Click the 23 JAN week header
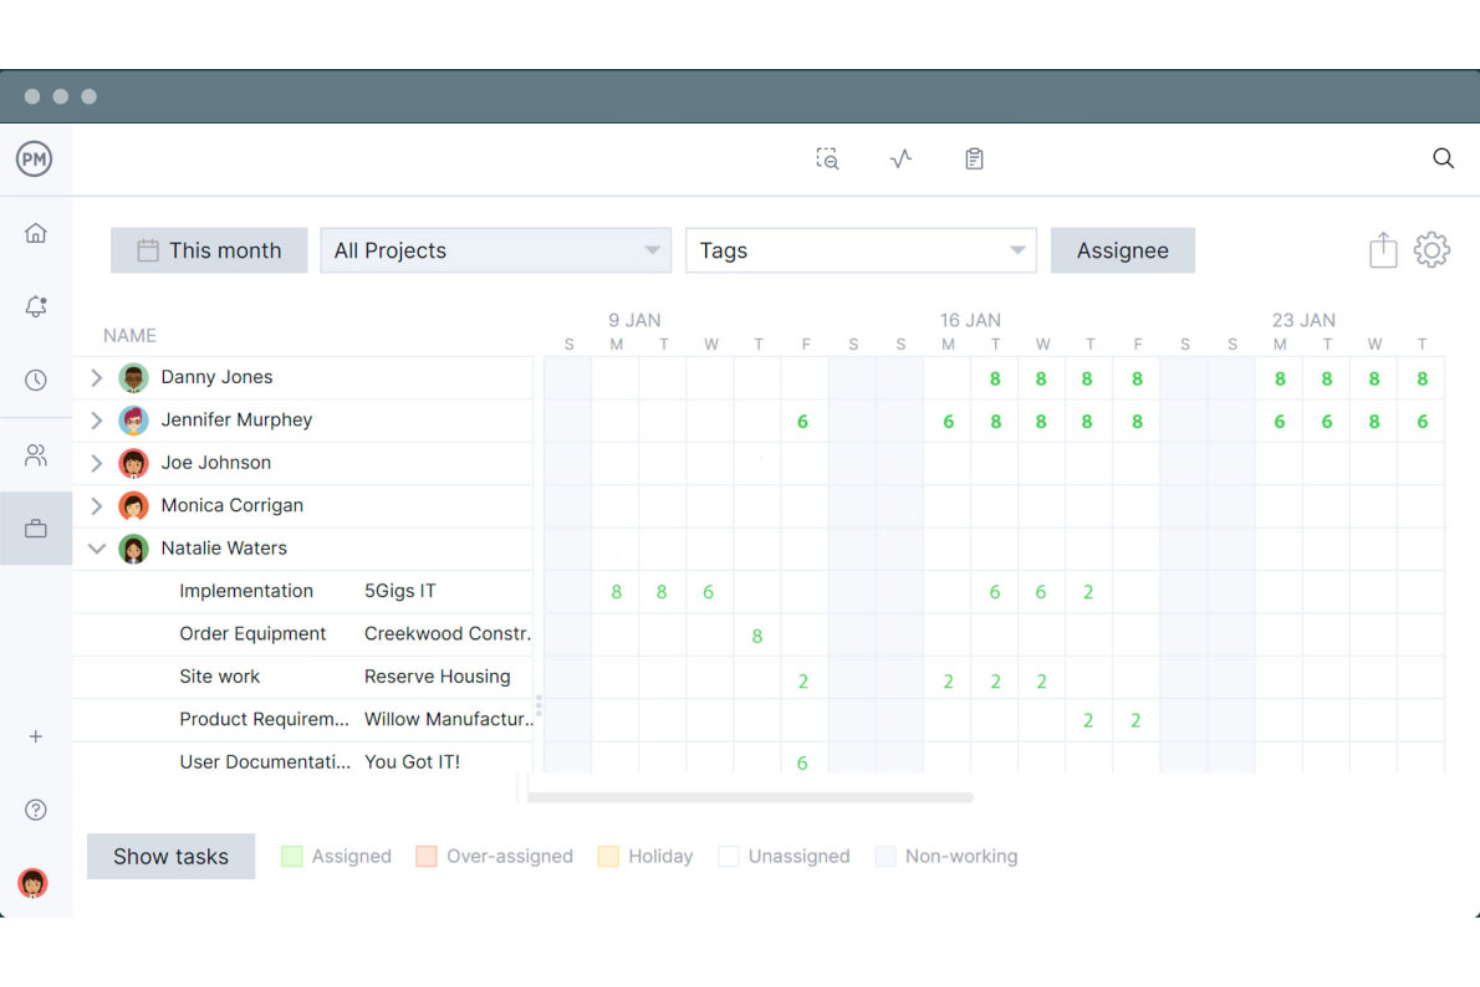 [1304, 320]
